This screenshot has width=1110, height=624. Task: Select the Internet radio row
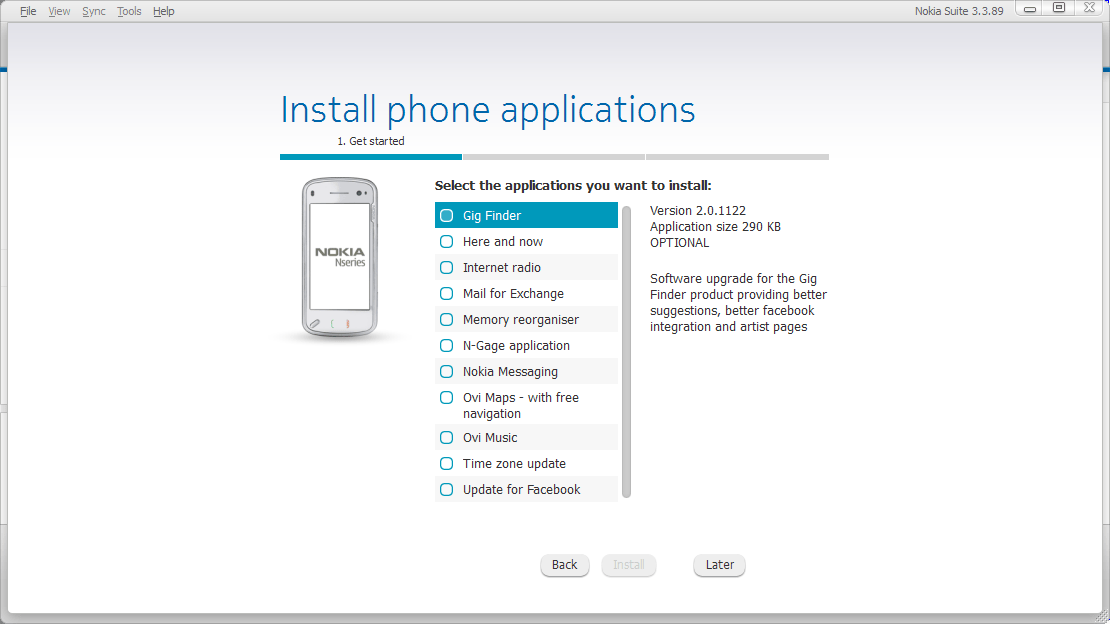[526, 268]
